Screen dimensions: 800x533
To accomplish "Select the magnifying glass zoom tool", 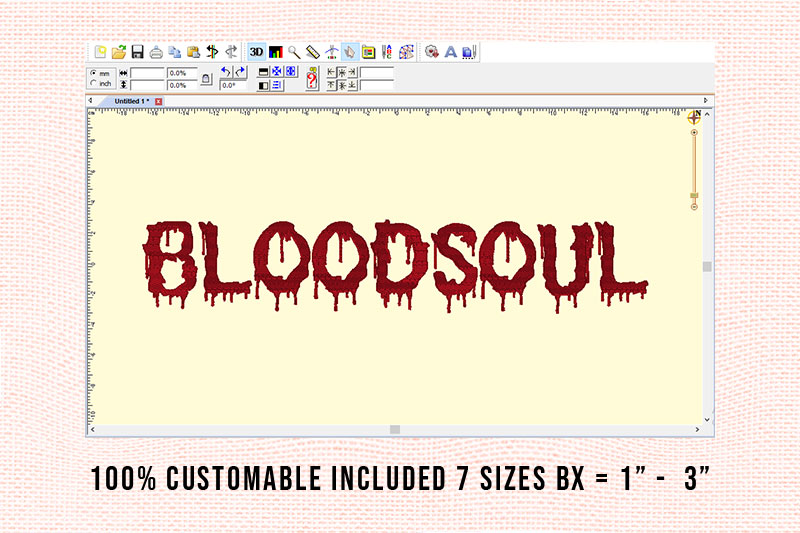I will pyautogui.click(x=294, y=52).
